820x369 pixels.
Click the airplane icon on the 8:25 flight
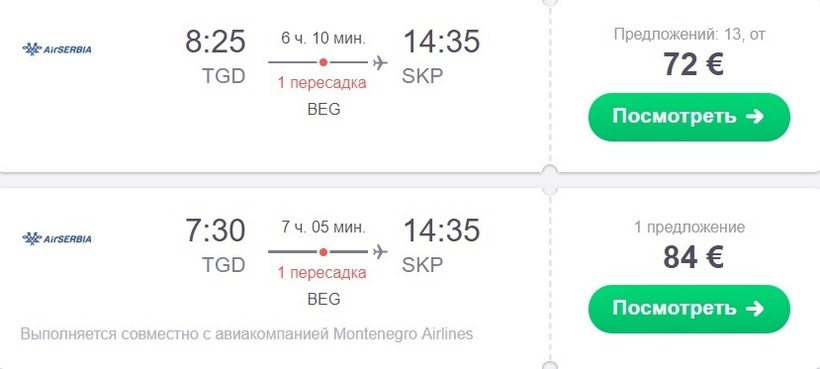[380, 62]
